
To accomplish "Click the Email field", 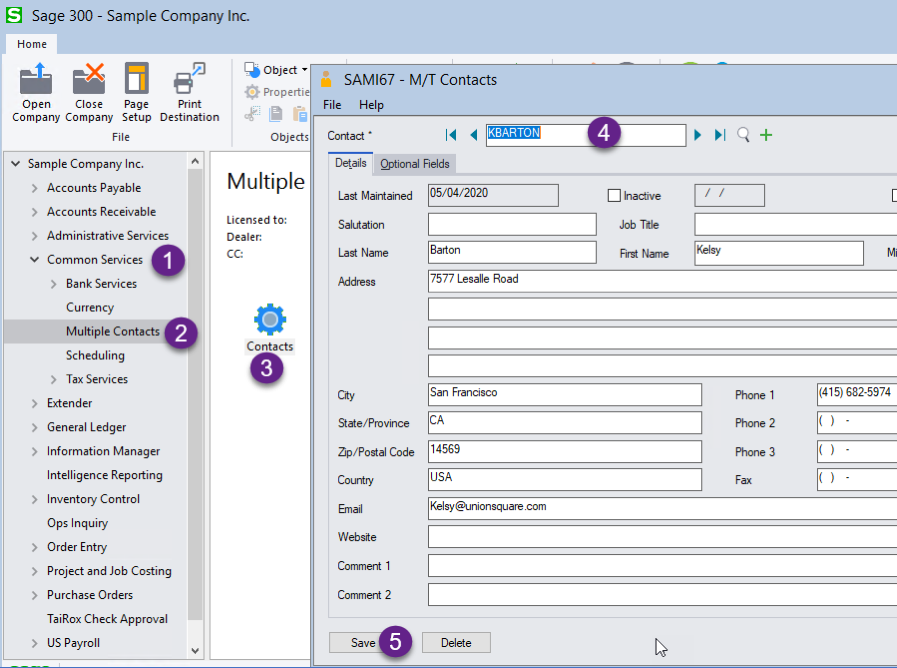I will tap(662, 508).
